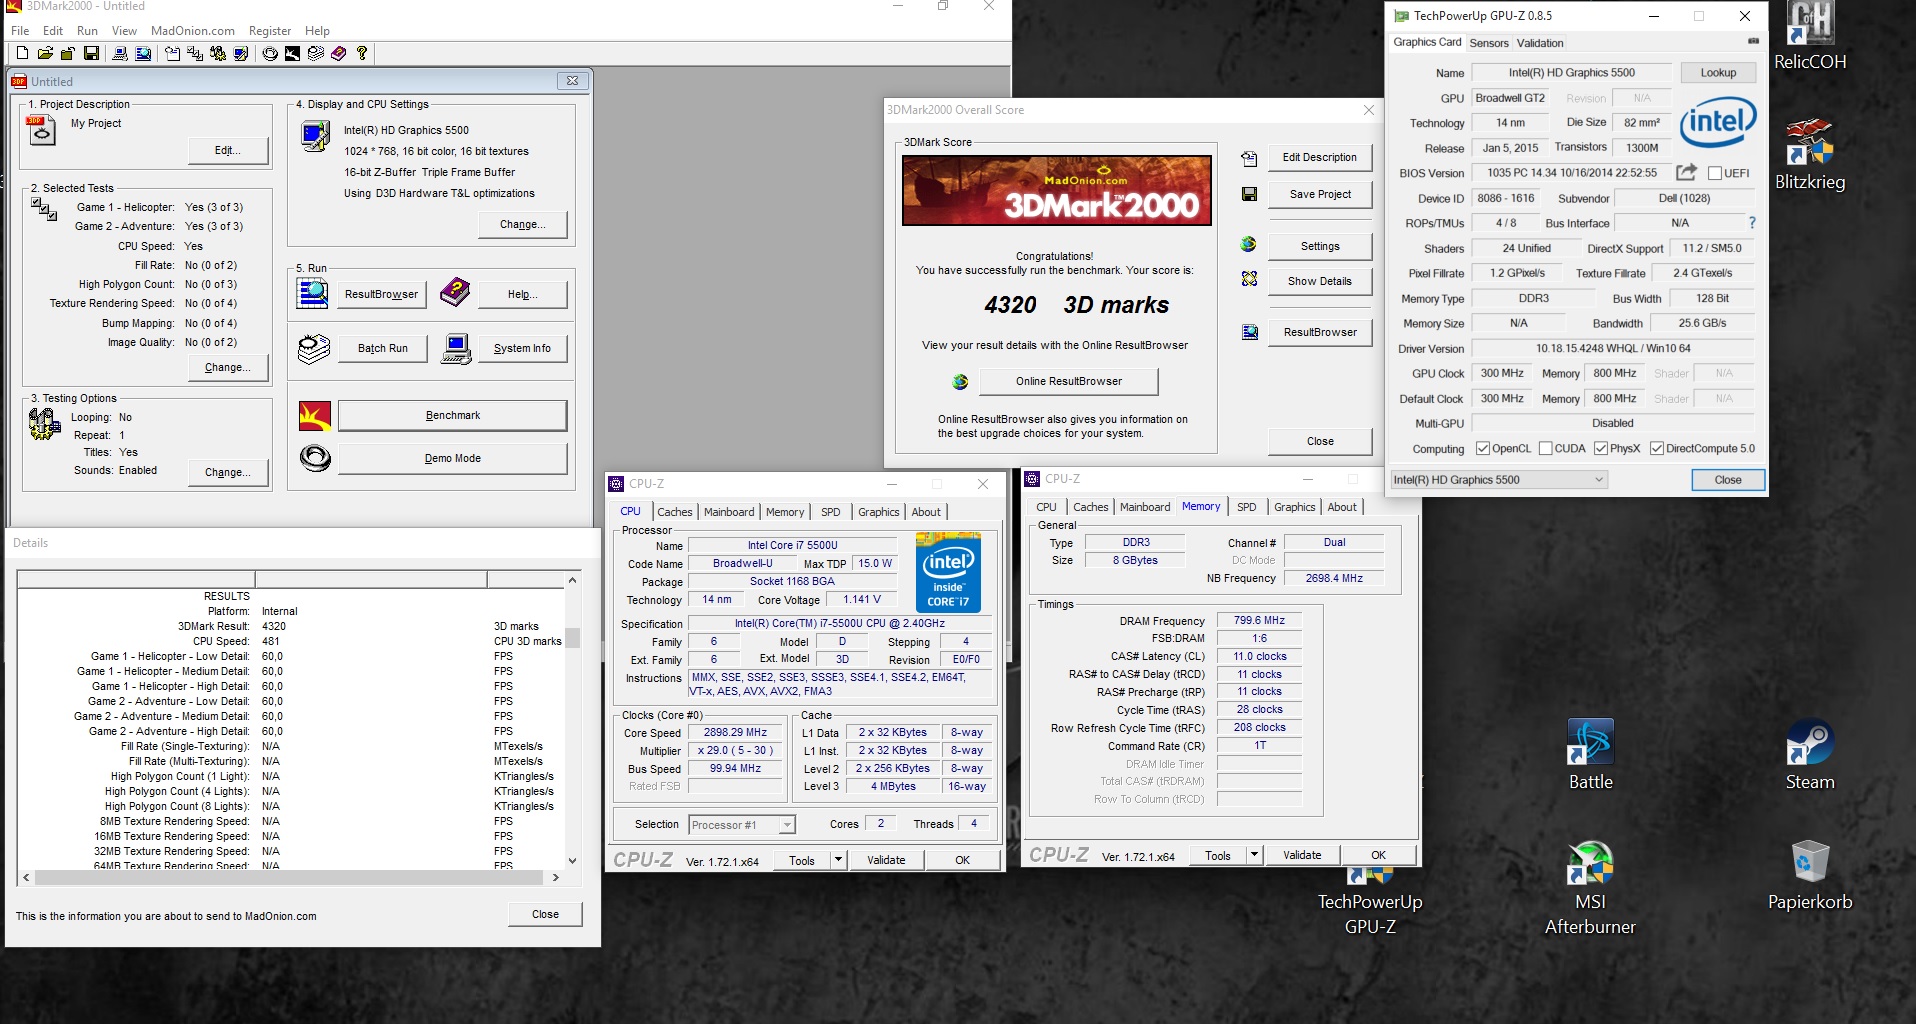This screenshot has width=1916, height=1024.
Task: Click the System Info button
Action: (522, 348)
